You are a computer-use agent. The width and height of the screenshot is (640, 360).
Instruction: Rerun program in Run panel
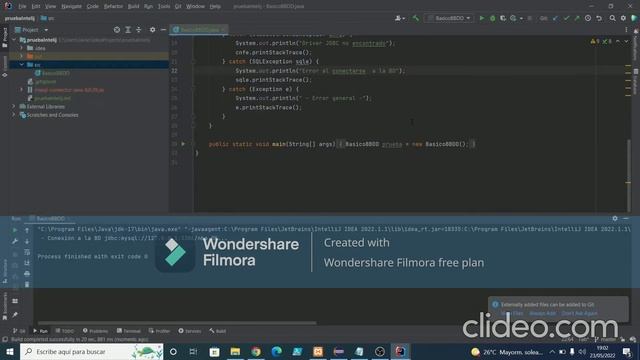coord(15,230)
